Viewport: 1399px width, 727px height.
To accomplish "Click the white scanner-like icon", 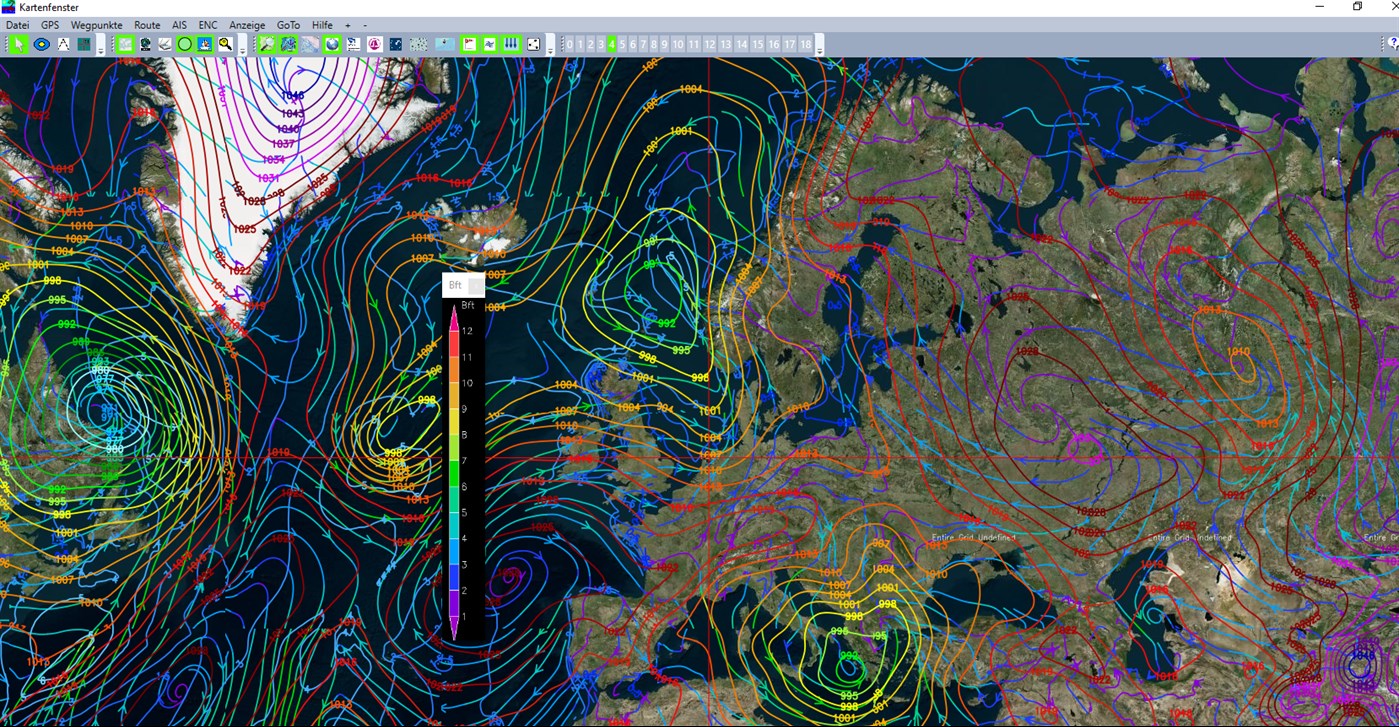I will coord(165,44).
